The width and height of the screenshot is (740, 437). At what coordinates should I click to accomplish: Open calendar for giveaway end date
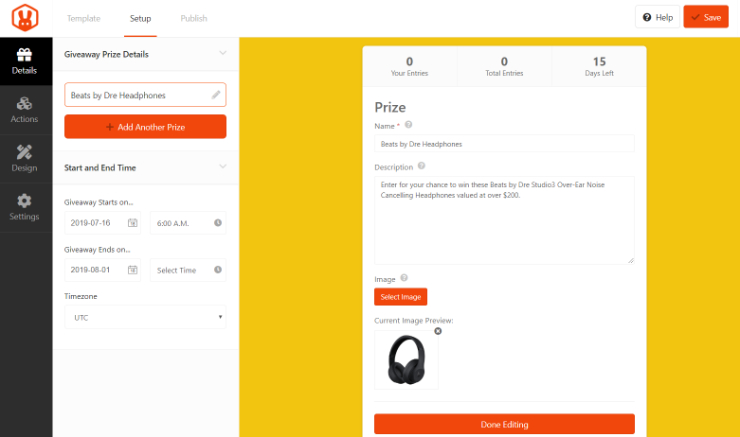pyautogui.click(x=133, y=269)
